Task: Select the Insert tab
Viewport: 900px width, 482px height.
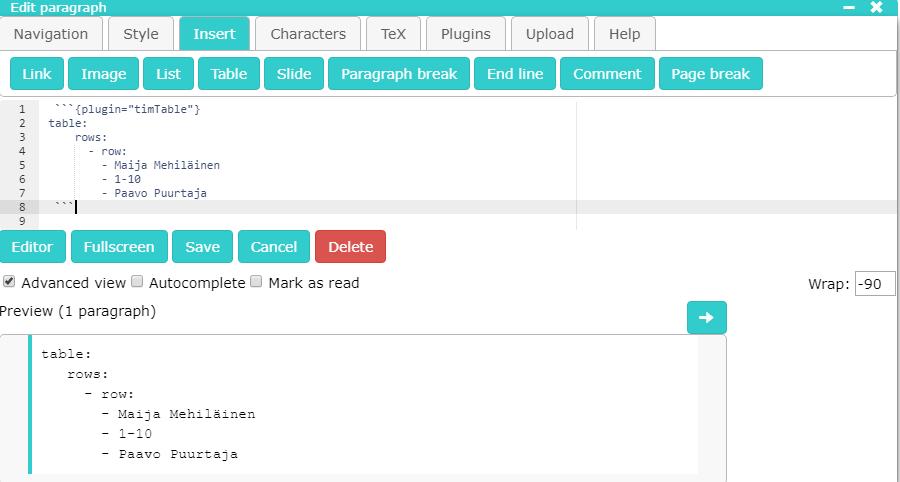Action: coord(215,34)
